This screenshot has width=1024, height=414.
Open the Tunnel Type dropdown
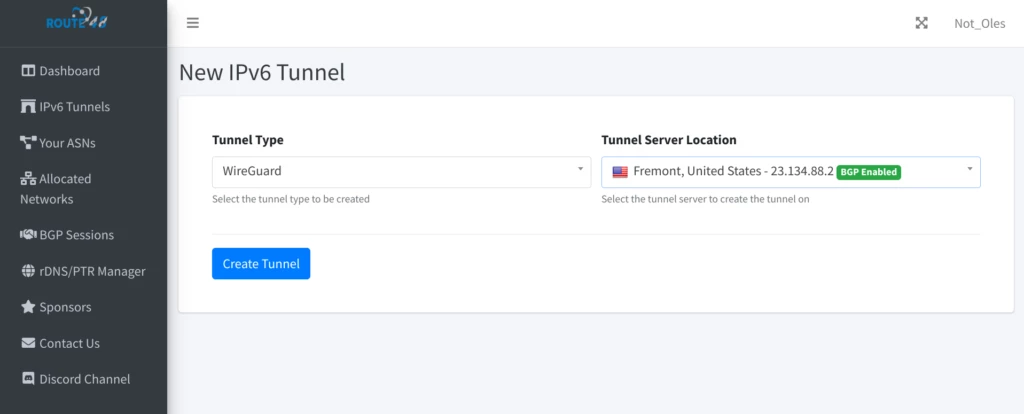click(400, 171)
